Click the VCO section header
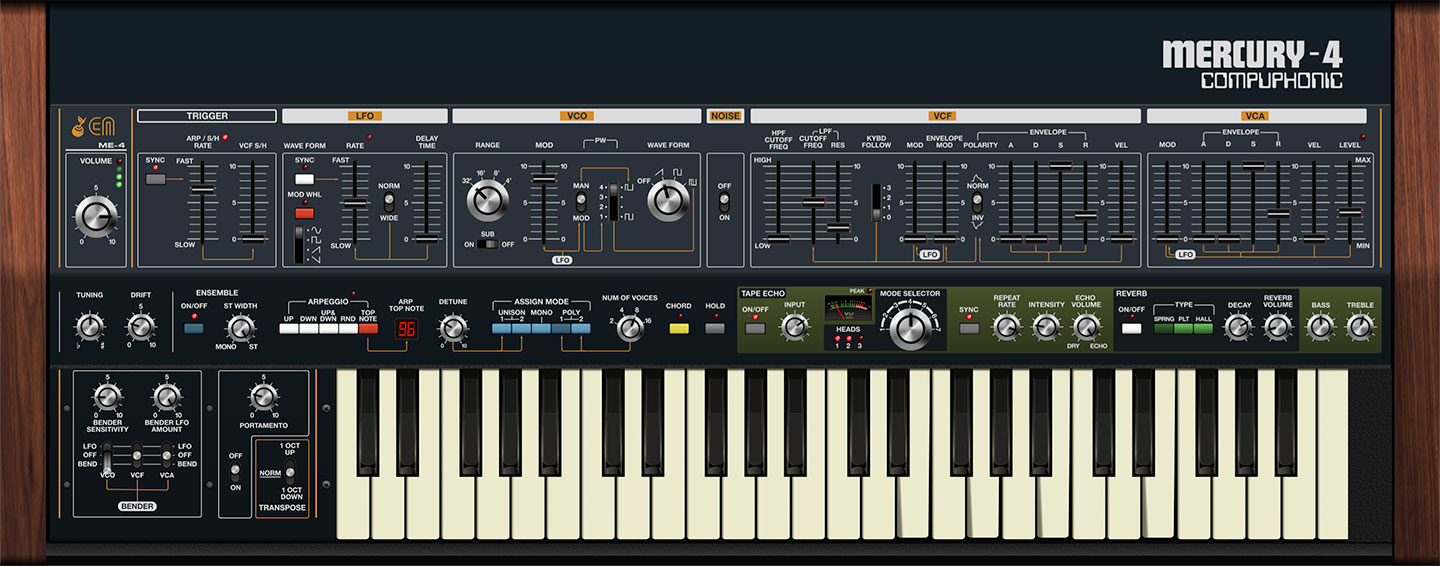 [x=577, y=116]
